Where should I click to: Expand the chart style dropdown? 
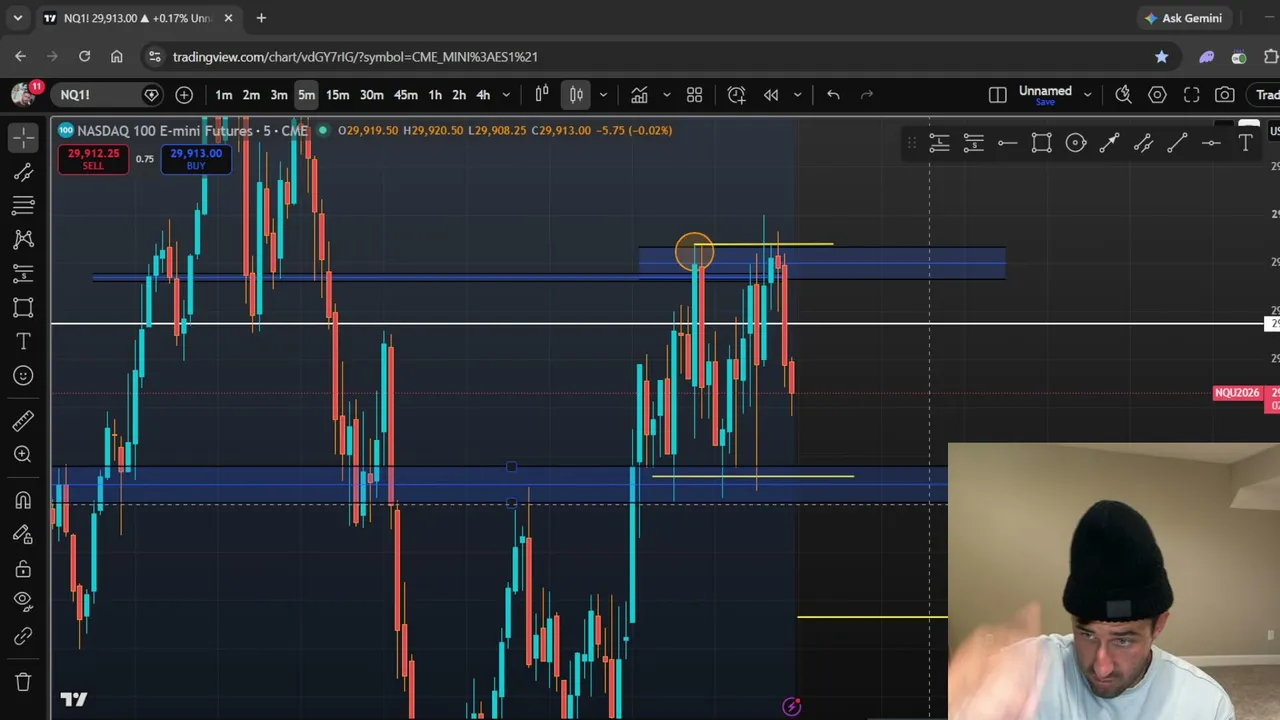tap(603, 95)
